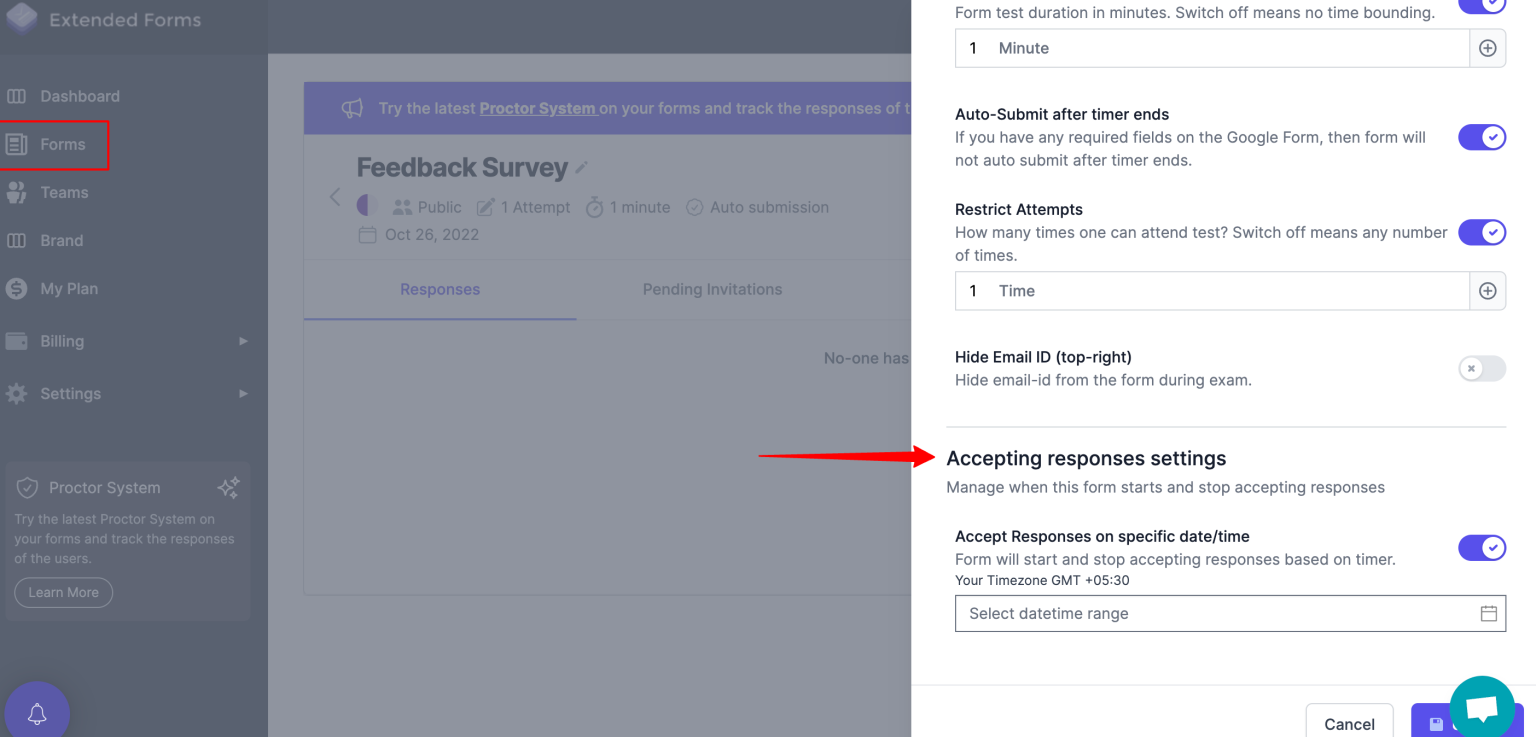
Task: Turn off Accept Responses on specific date/time
Action: (x=1481, y=547)
